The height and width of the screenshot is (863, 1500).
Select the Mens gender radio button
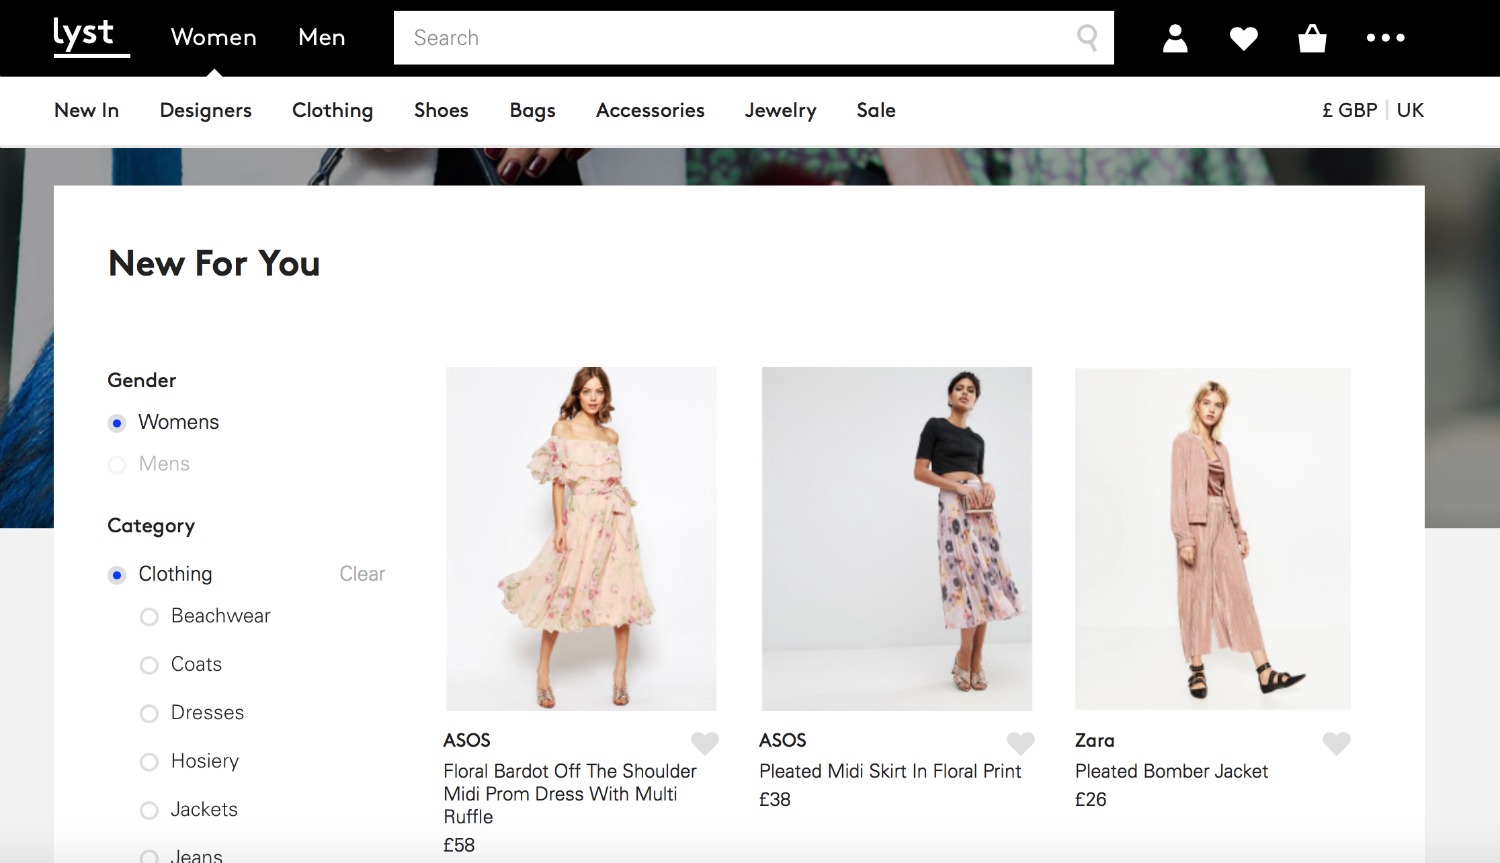117,464
